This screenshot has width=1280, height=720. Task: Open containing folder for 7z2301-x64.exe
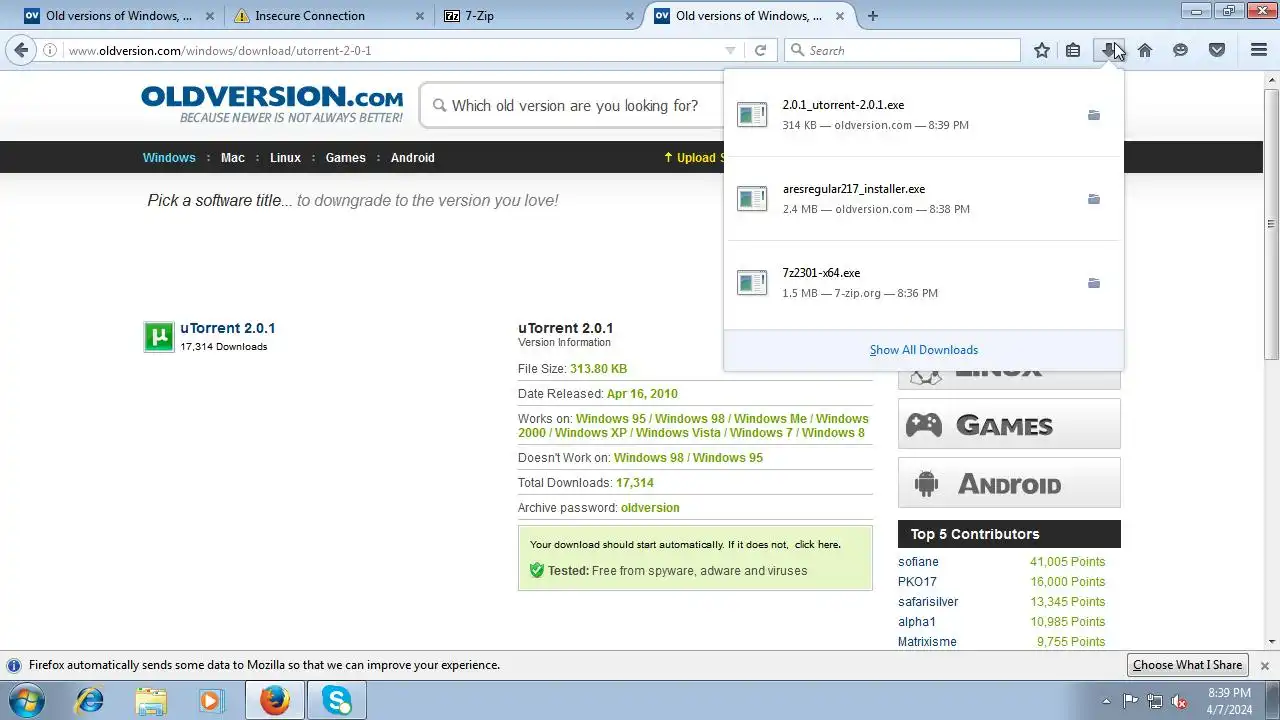tap(1094, 283)
